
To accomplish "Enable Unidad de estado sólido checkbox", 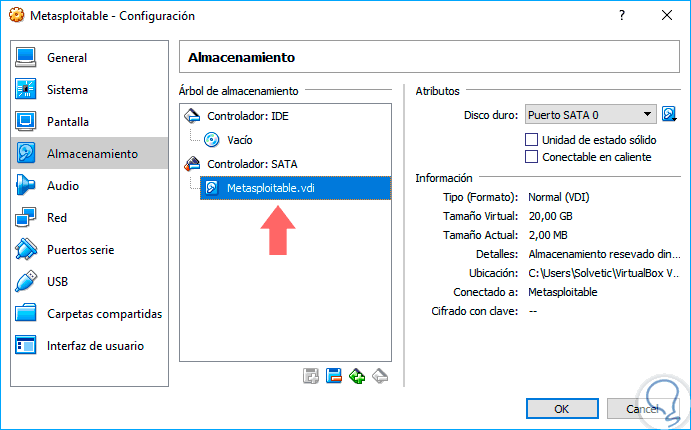I will click(x=531, y=140).
